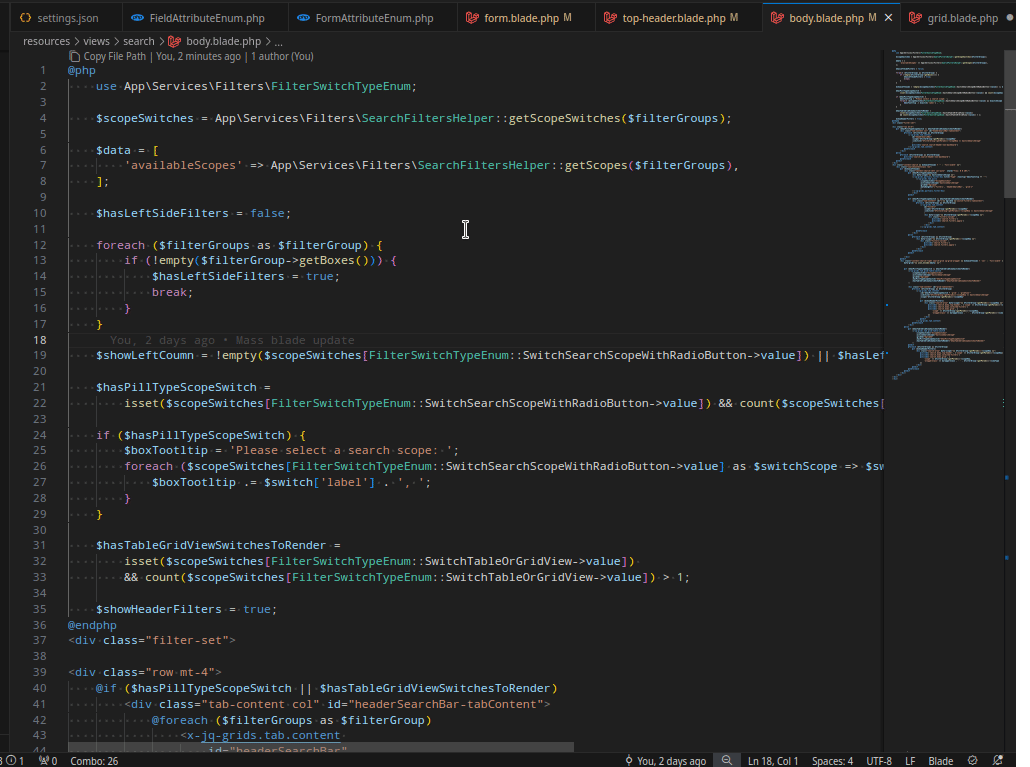Click 'Spaces: 4' indentation setting

pyautogui.click(x=832, y=761)
